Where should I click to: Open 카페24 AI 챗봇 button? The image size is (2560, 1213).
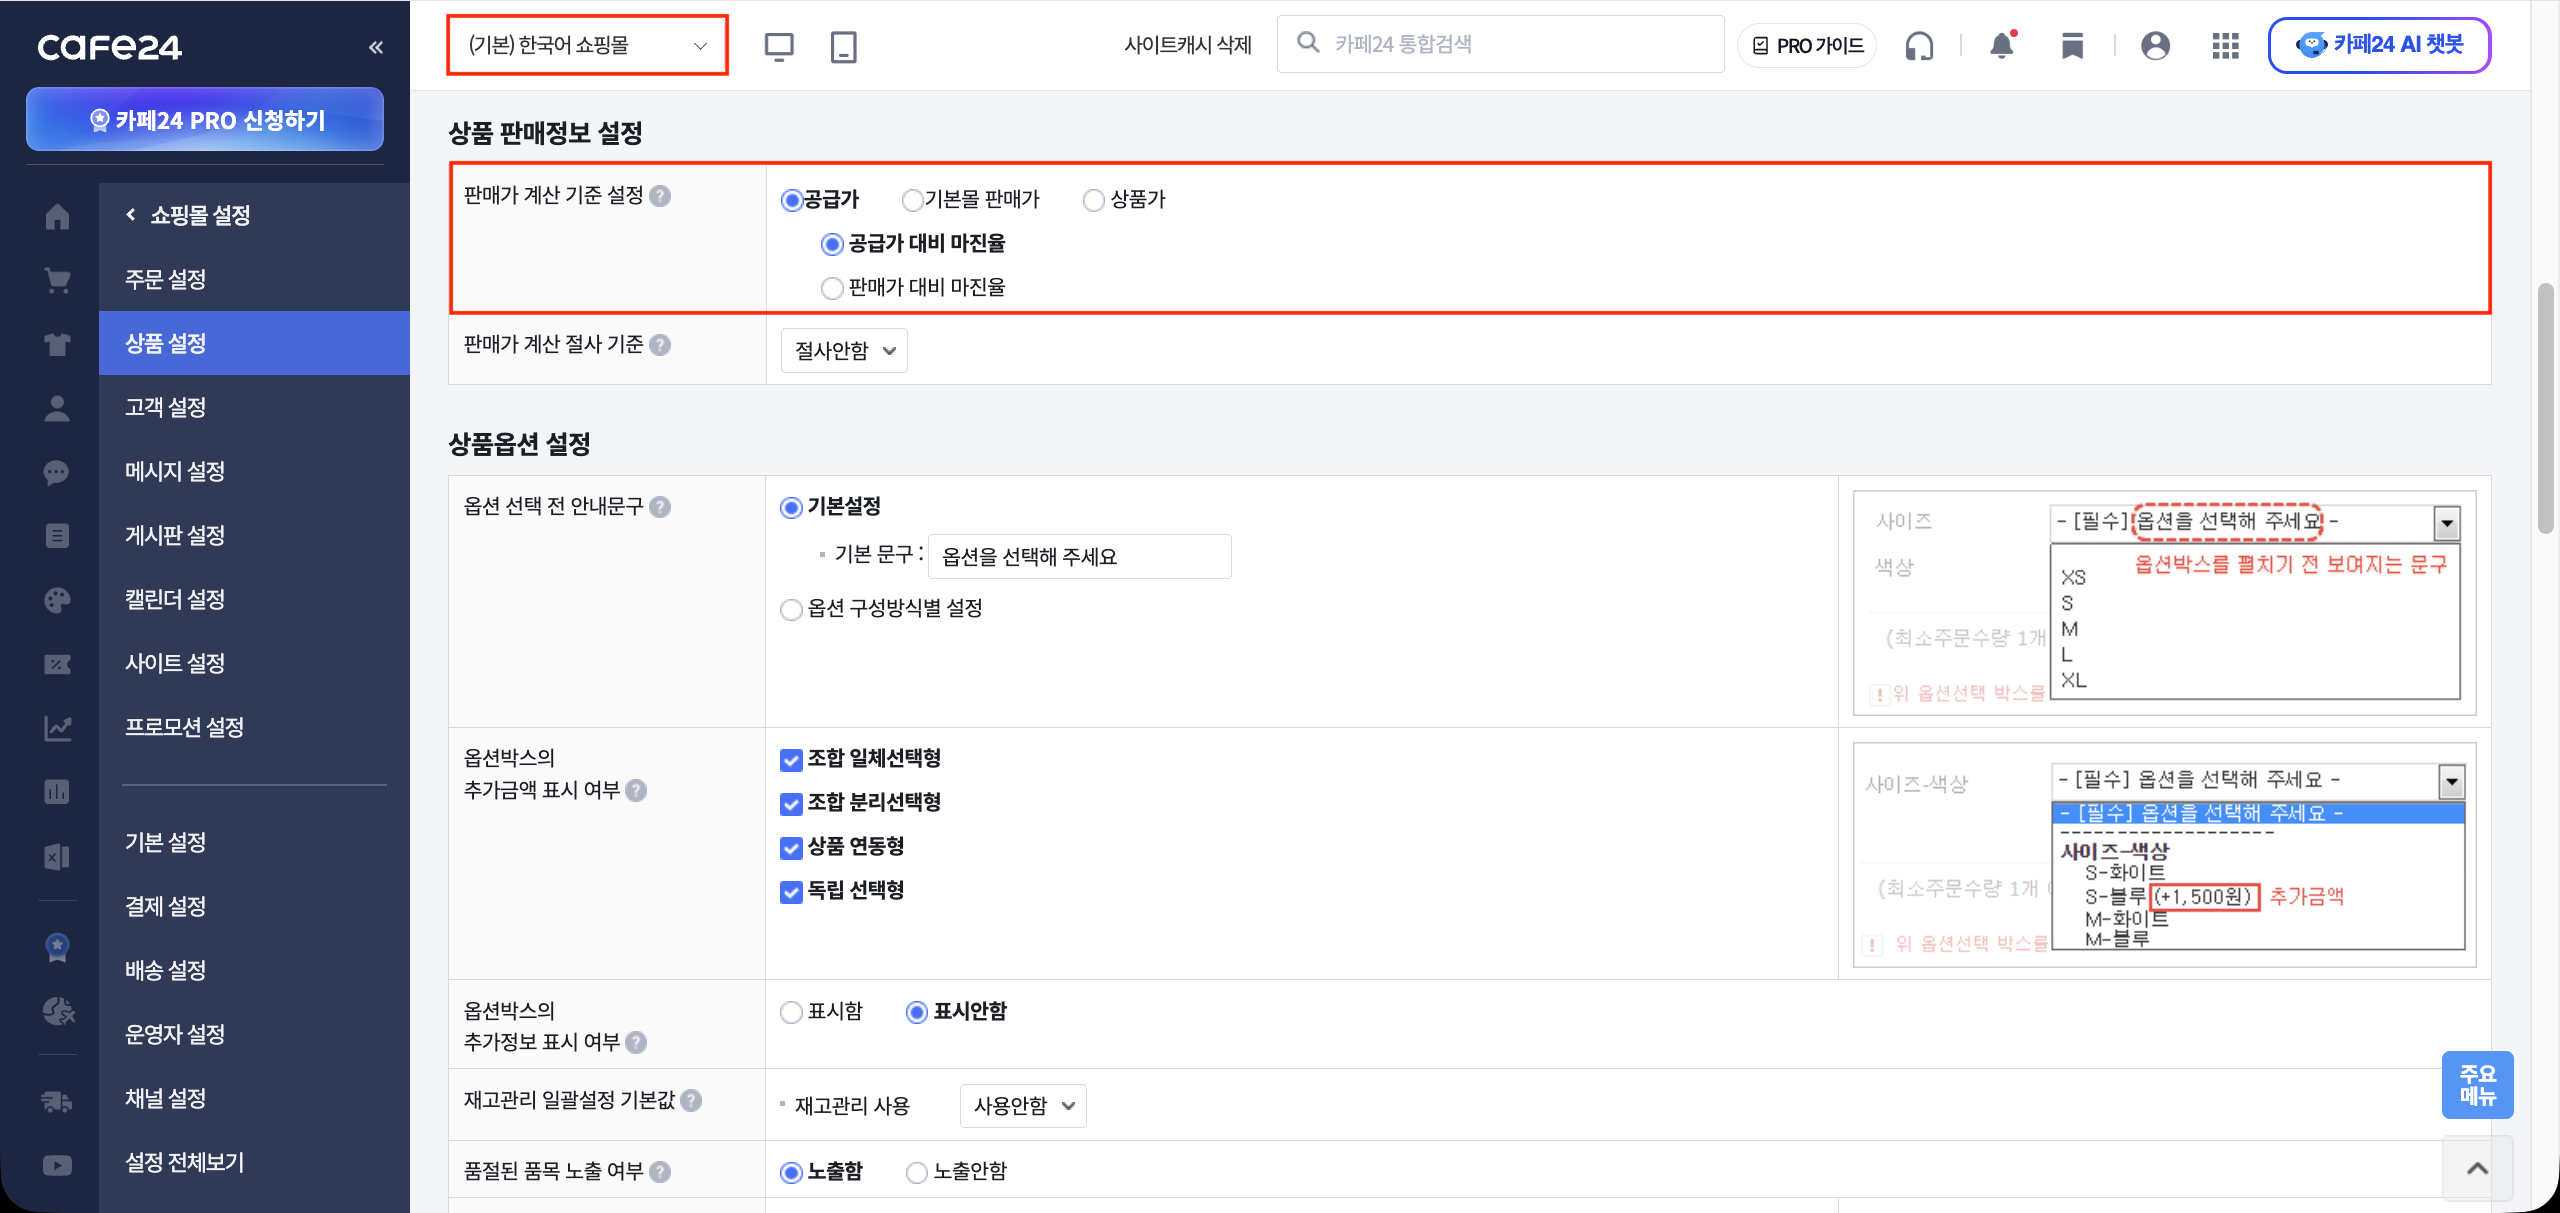coord(2380,46)
